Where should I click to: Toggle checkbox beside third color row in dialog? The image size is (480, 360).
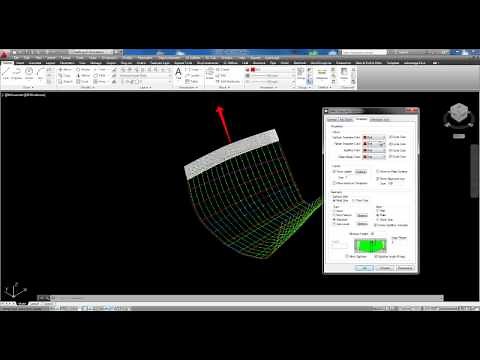pyautogui.click(x=391, y=150)
